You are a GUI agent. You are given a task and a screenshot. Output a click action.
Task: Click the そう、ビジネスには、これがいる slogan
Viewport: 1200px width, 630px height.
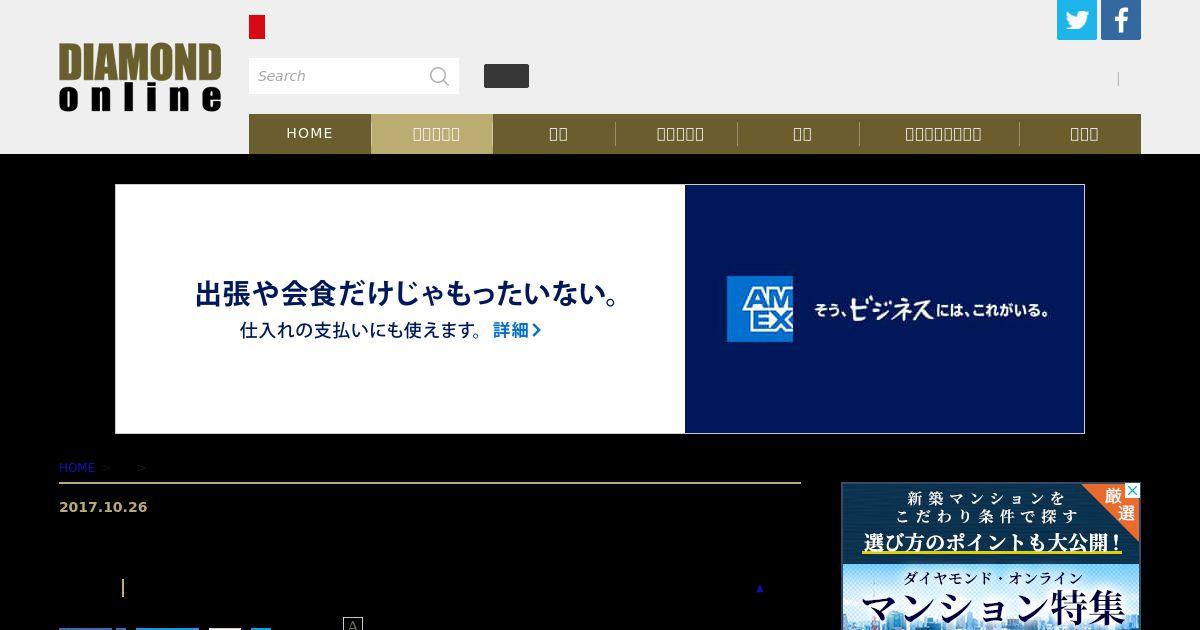931,310
